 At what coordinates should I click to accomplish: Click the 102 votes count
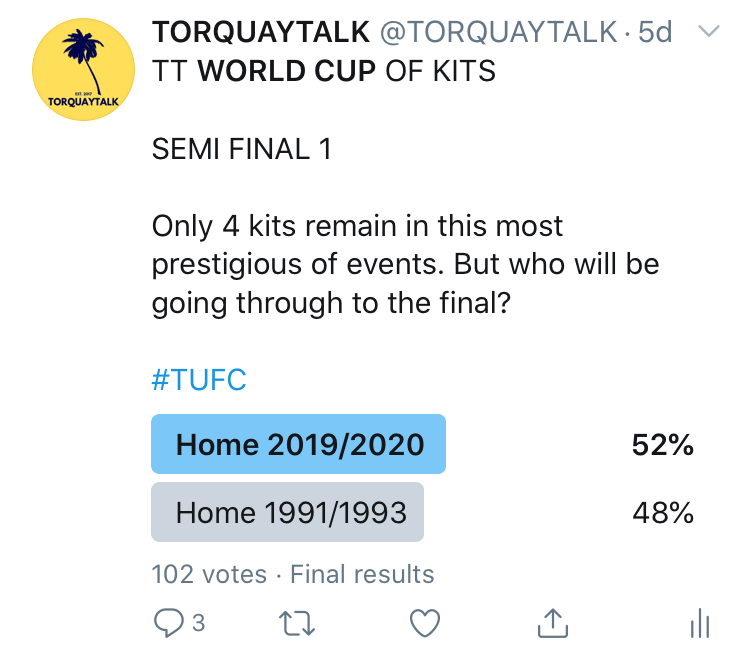tap(209, 574)
